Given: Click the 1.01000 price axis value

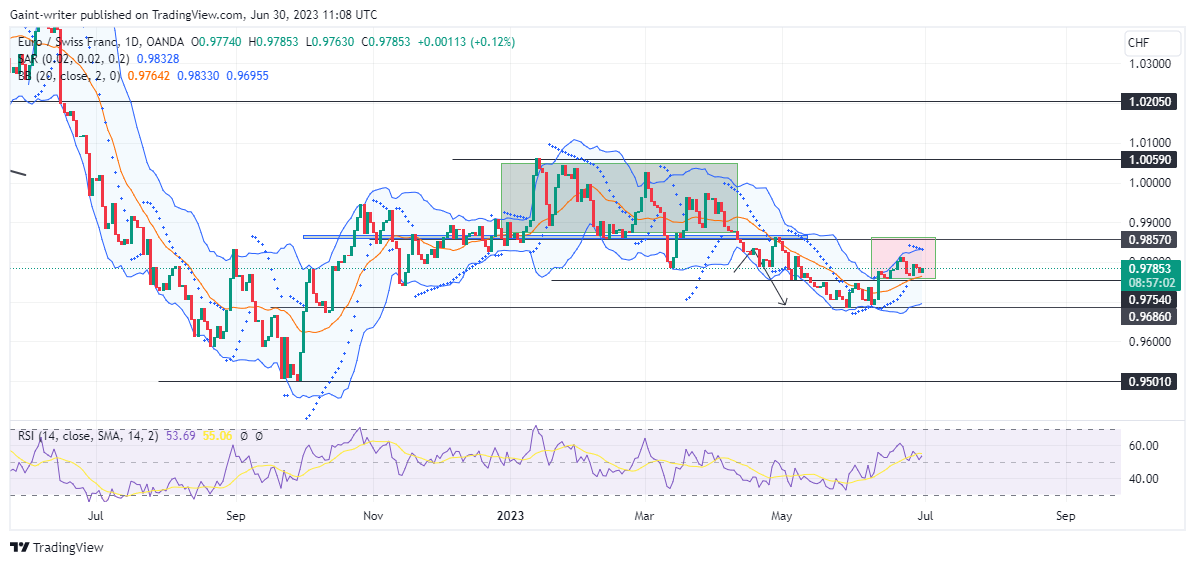Looking at the screenshot, I should [x=1148, y=143].
